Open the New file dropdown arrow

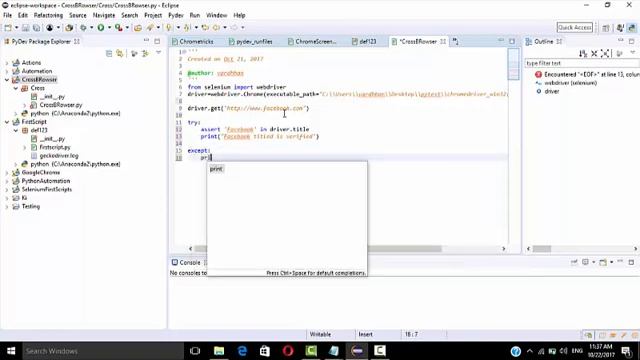pyautogui.click(x=16, y=27)
